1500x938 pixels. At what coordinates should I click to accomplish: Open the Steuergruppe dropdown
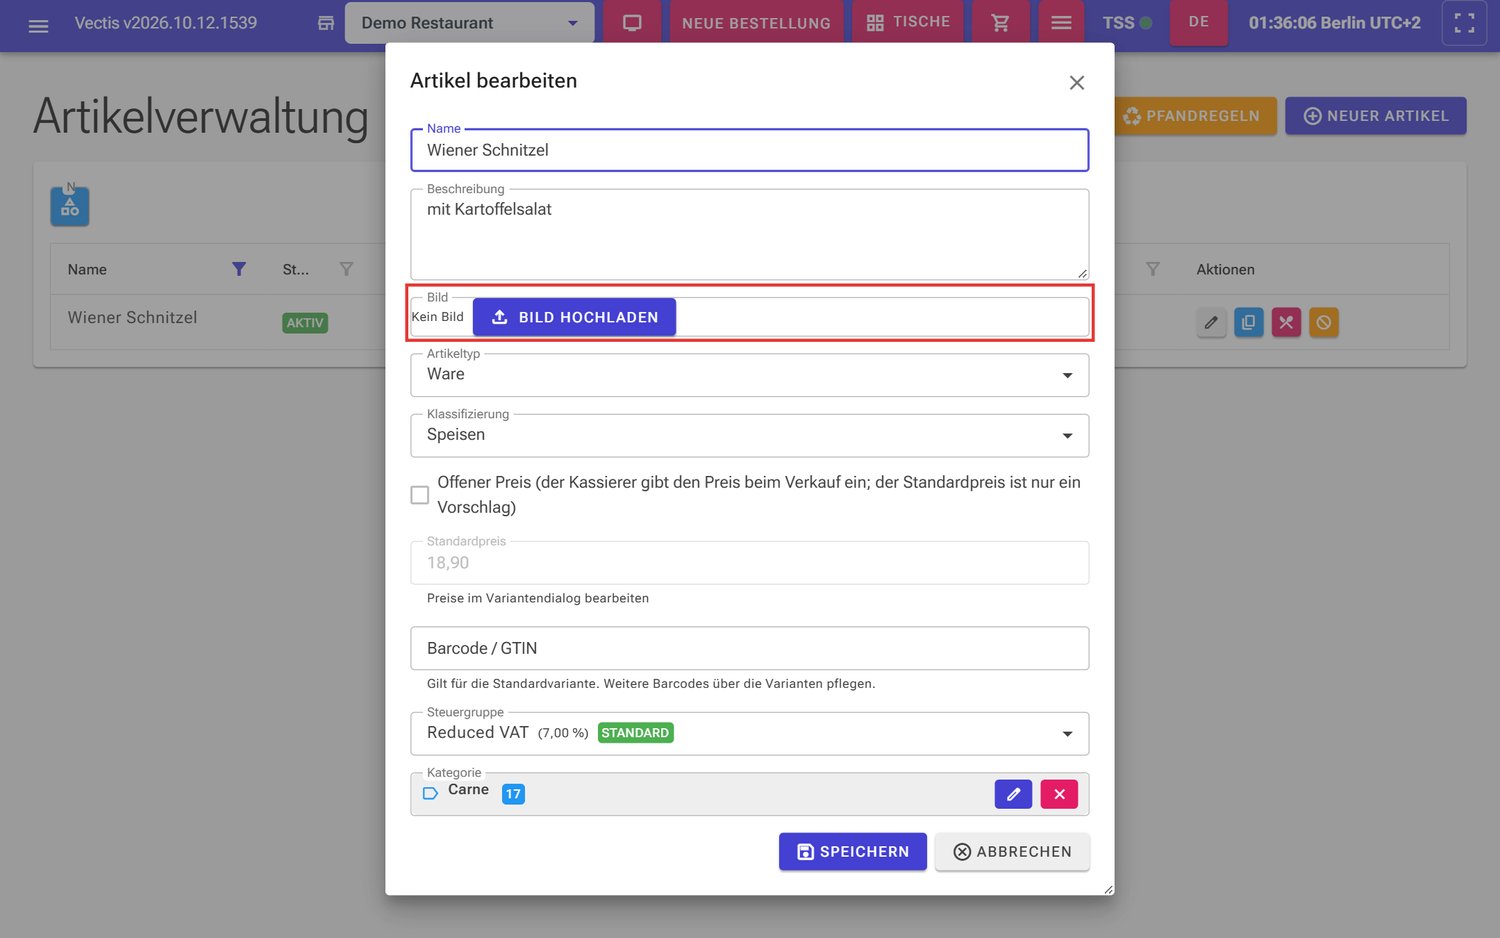pyautogui.click(x=749, y=733)
